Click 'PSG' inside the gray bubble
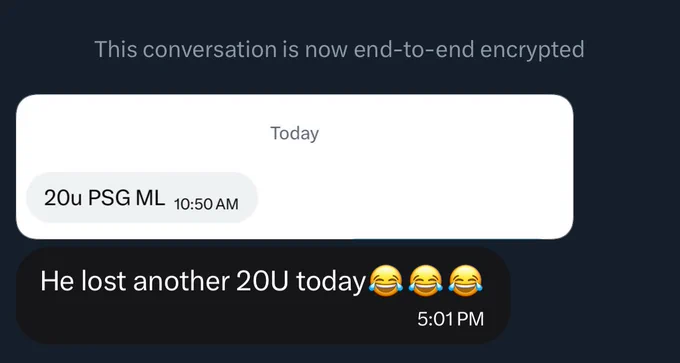 (108, 198)
